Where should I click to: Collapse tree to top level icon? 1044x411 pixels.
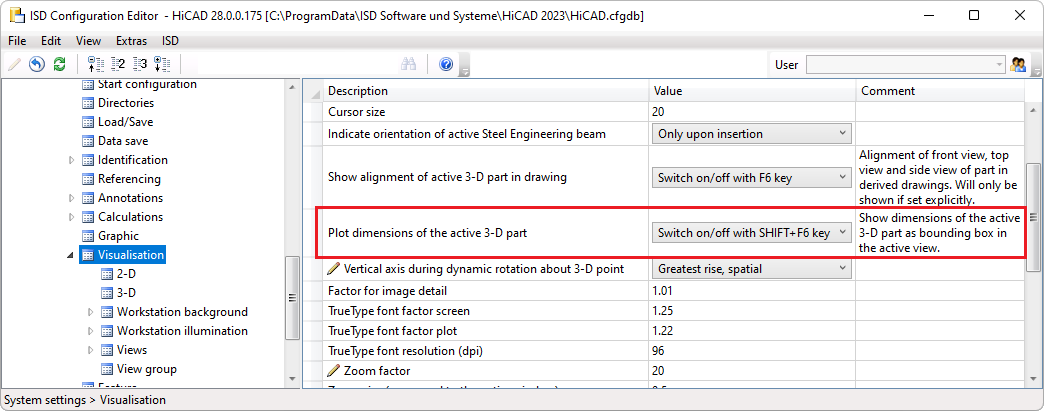pyautogui.click(x=96, y=64)
